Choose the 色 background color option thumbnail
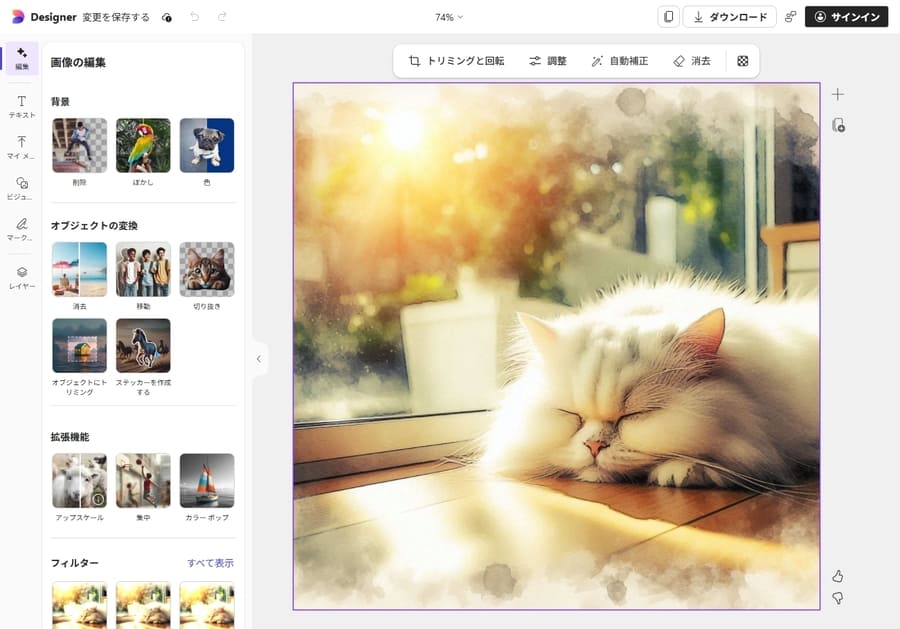Screen dimensions: 900x629 pos(207,145)
